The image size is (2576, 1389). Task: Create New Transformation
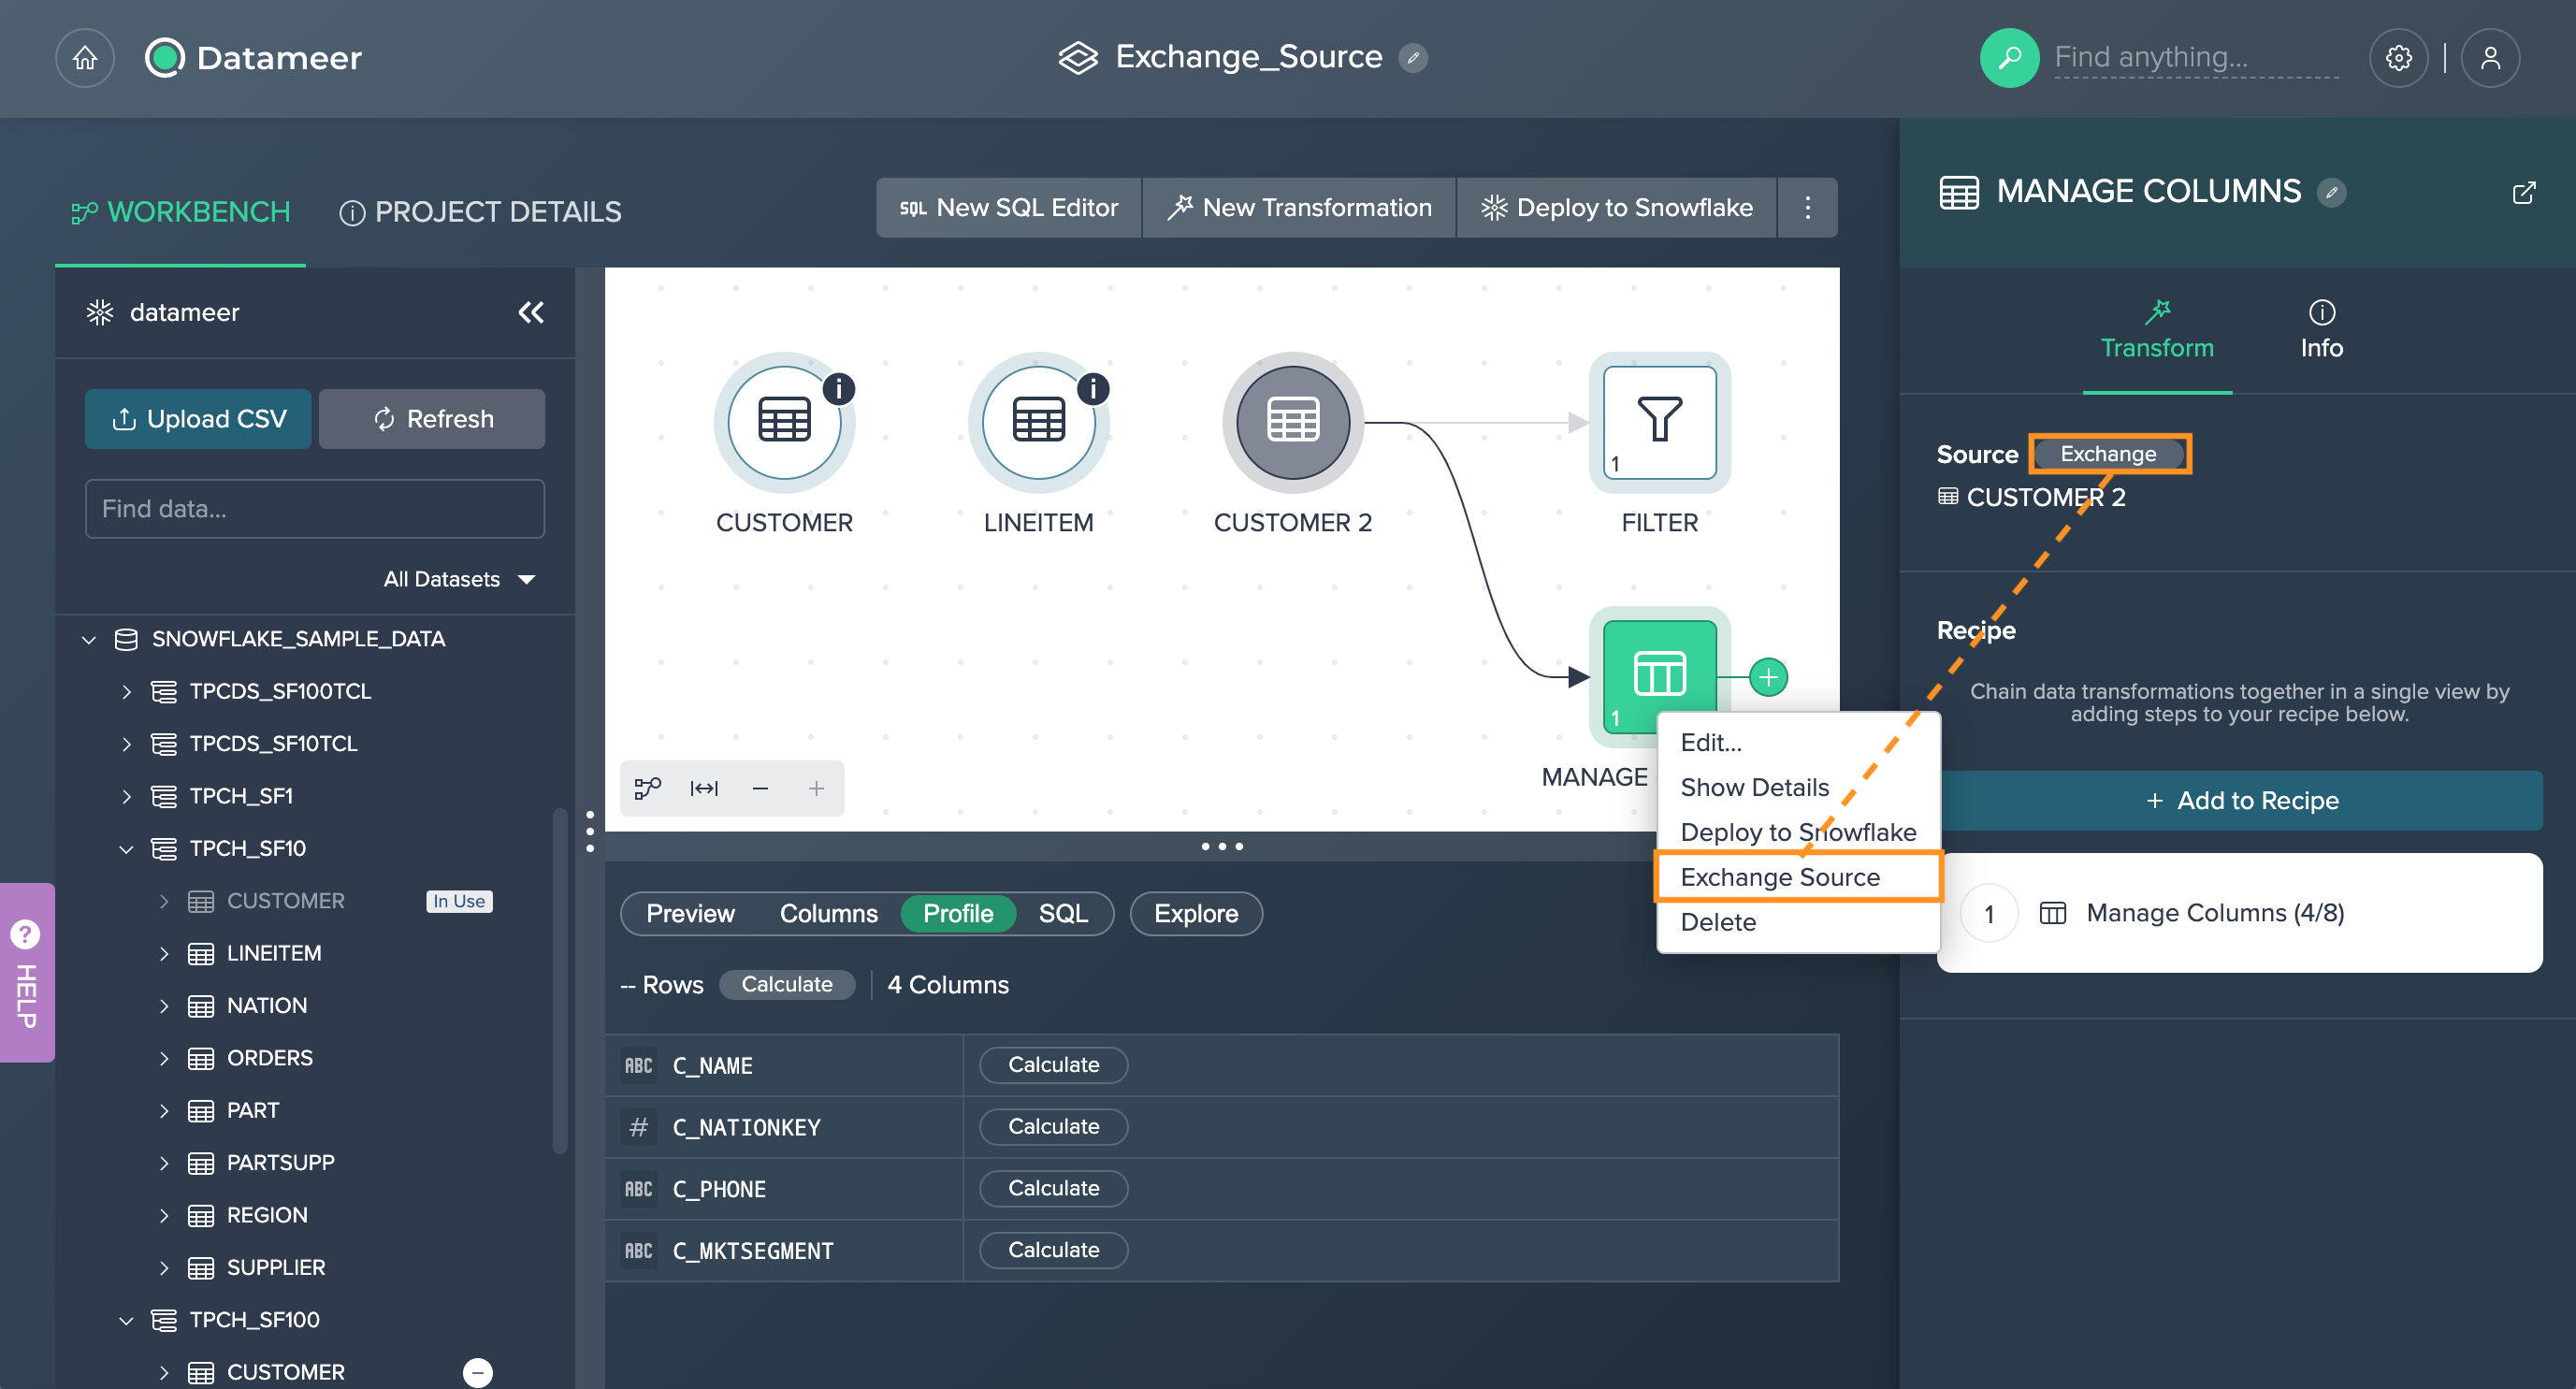pos(1299,208)
